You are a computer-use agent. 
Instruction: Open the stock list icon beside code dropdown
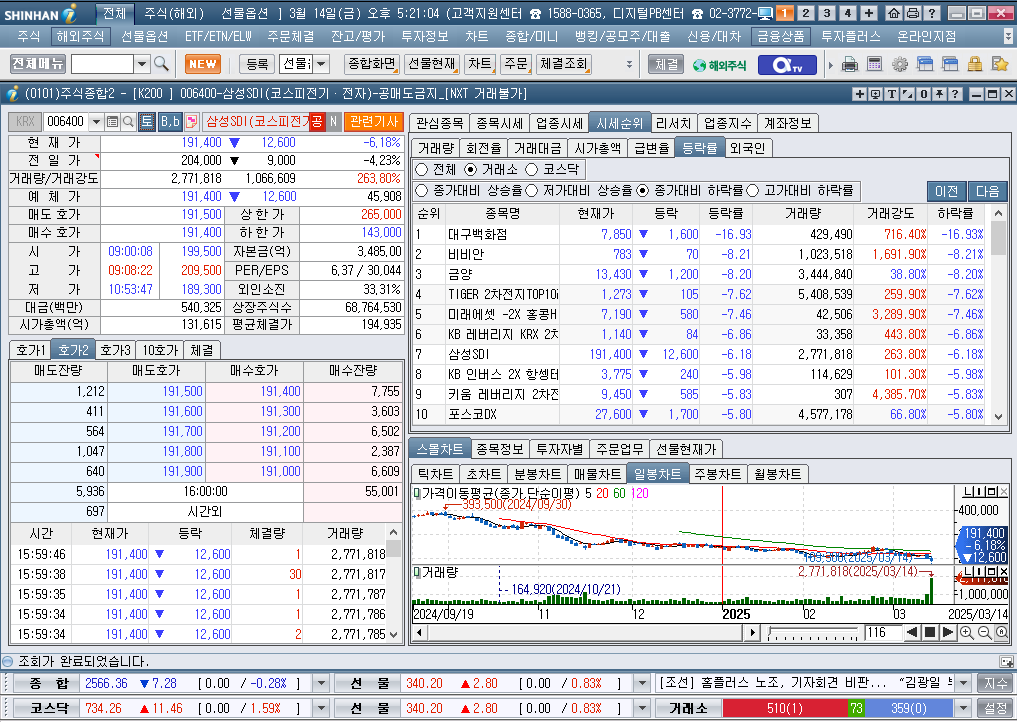(112, 121)
